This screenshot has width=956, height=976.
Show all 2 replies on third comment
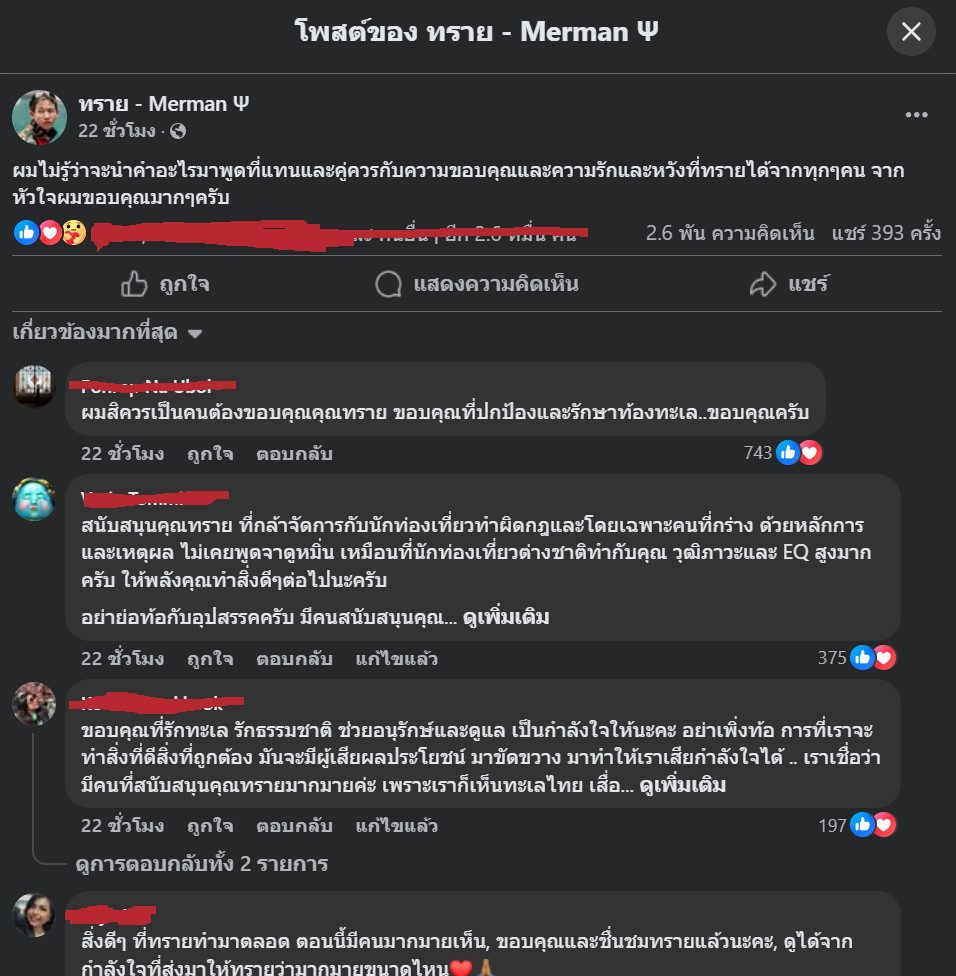(x=202, y=864)
